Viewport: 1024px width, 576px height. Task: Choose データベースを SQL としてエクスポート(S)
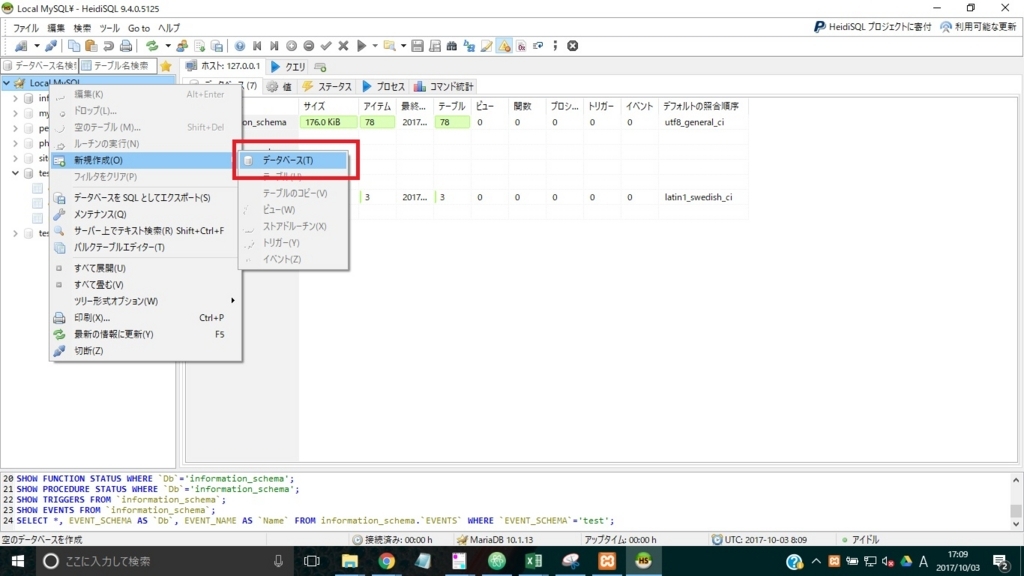click(146, 197)
